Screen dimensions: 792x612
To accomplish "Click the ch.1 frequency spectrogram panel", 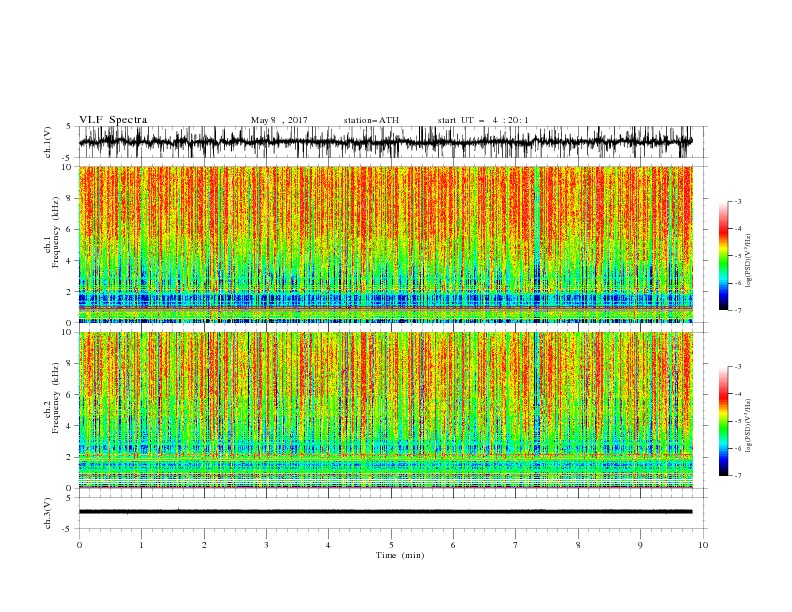I will click(385, 244).
